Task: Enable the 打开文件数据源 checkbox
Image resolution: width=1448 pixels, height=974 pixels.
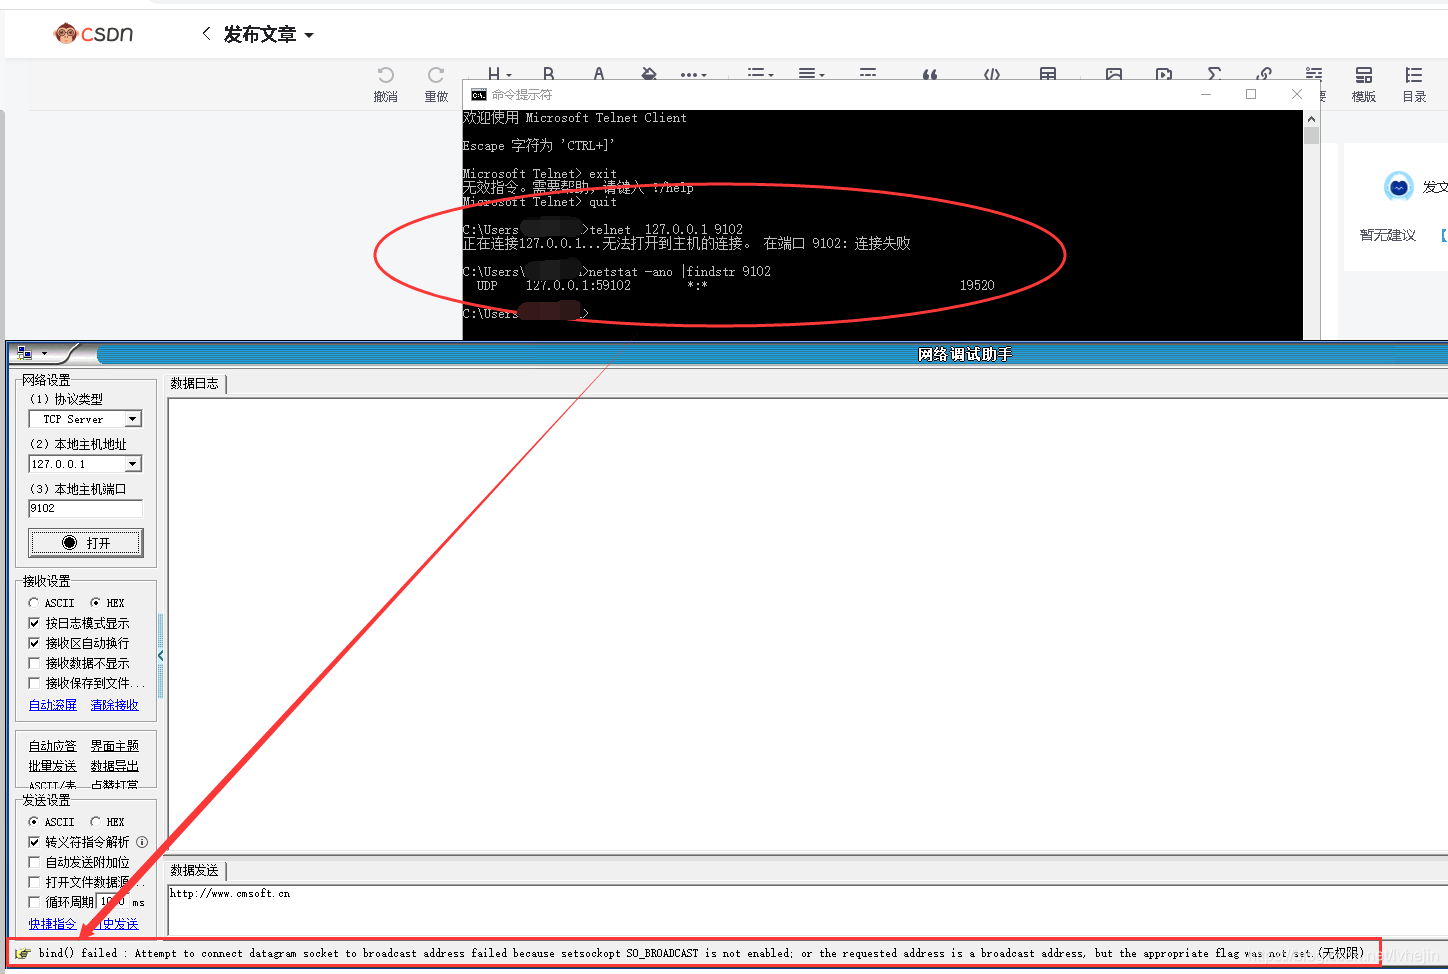Action: click(x=34, y=882)
